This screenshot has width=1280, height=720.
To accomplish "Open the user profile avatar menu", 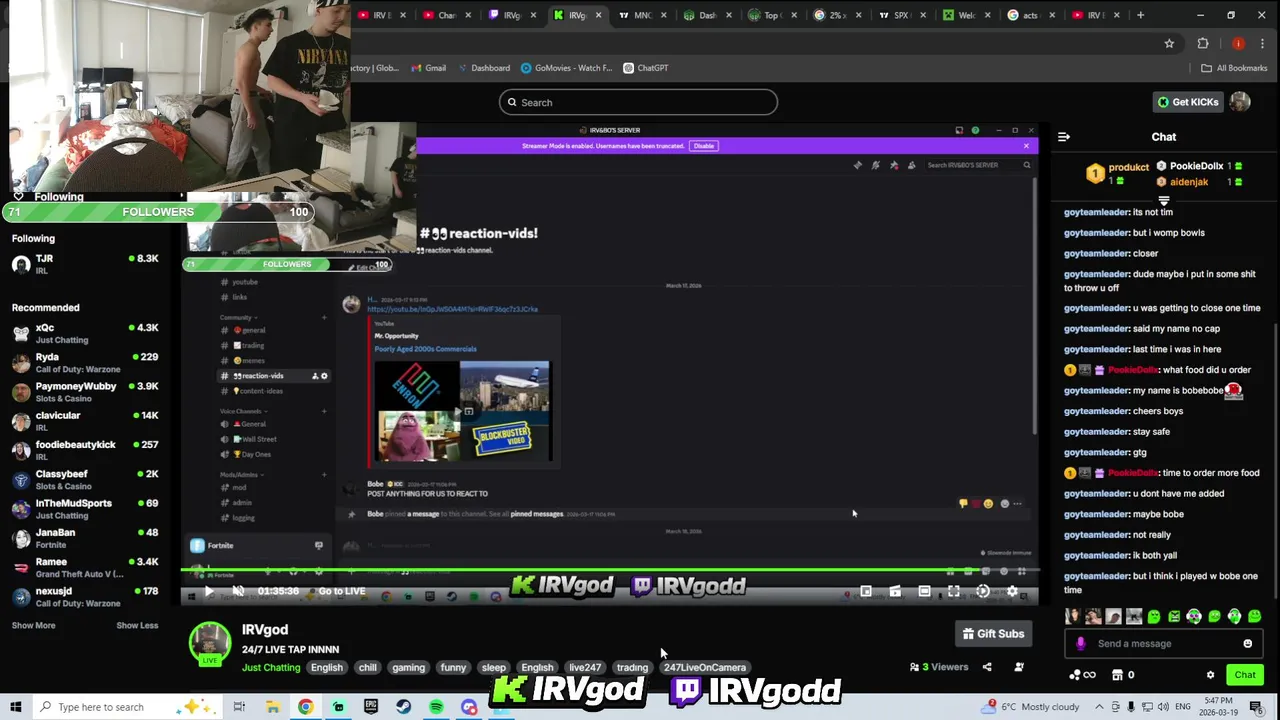I will coord(1240,102).
